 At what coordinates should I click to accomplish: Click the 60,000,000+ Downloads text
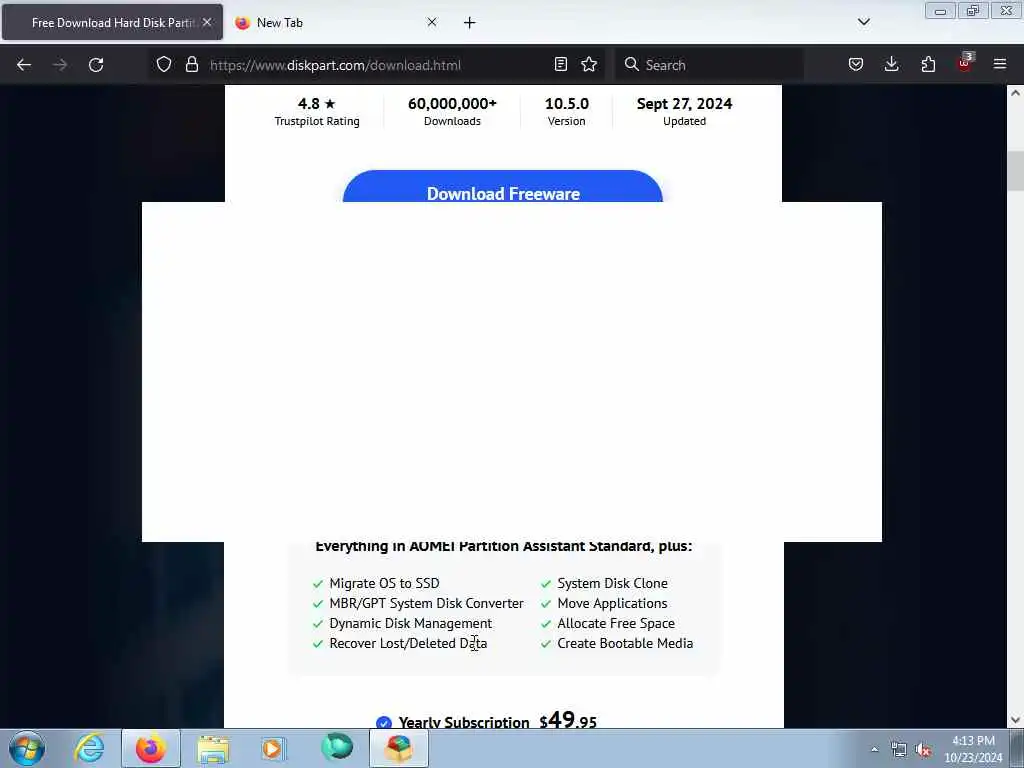pyautogui.click(x=452, y=111)
